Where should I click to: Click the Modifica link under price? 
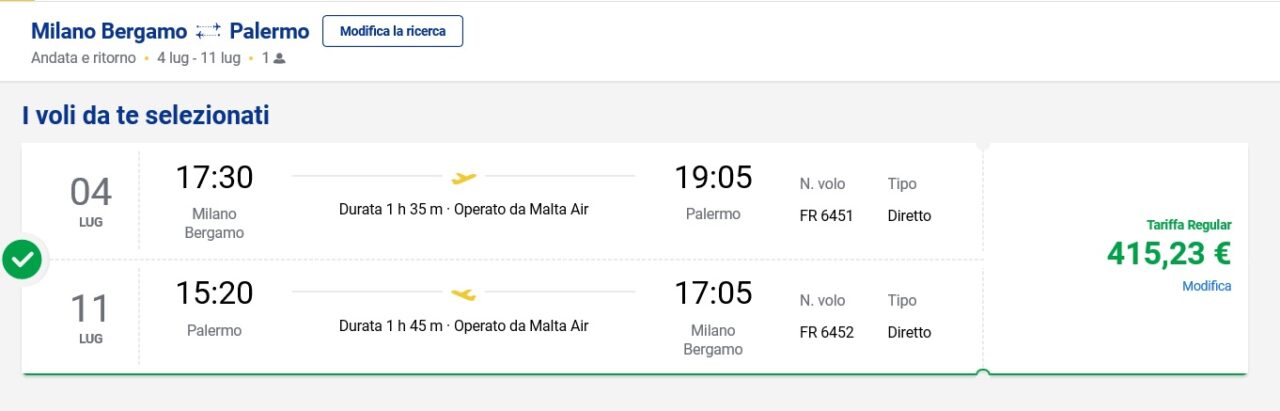coord(1206,286)
